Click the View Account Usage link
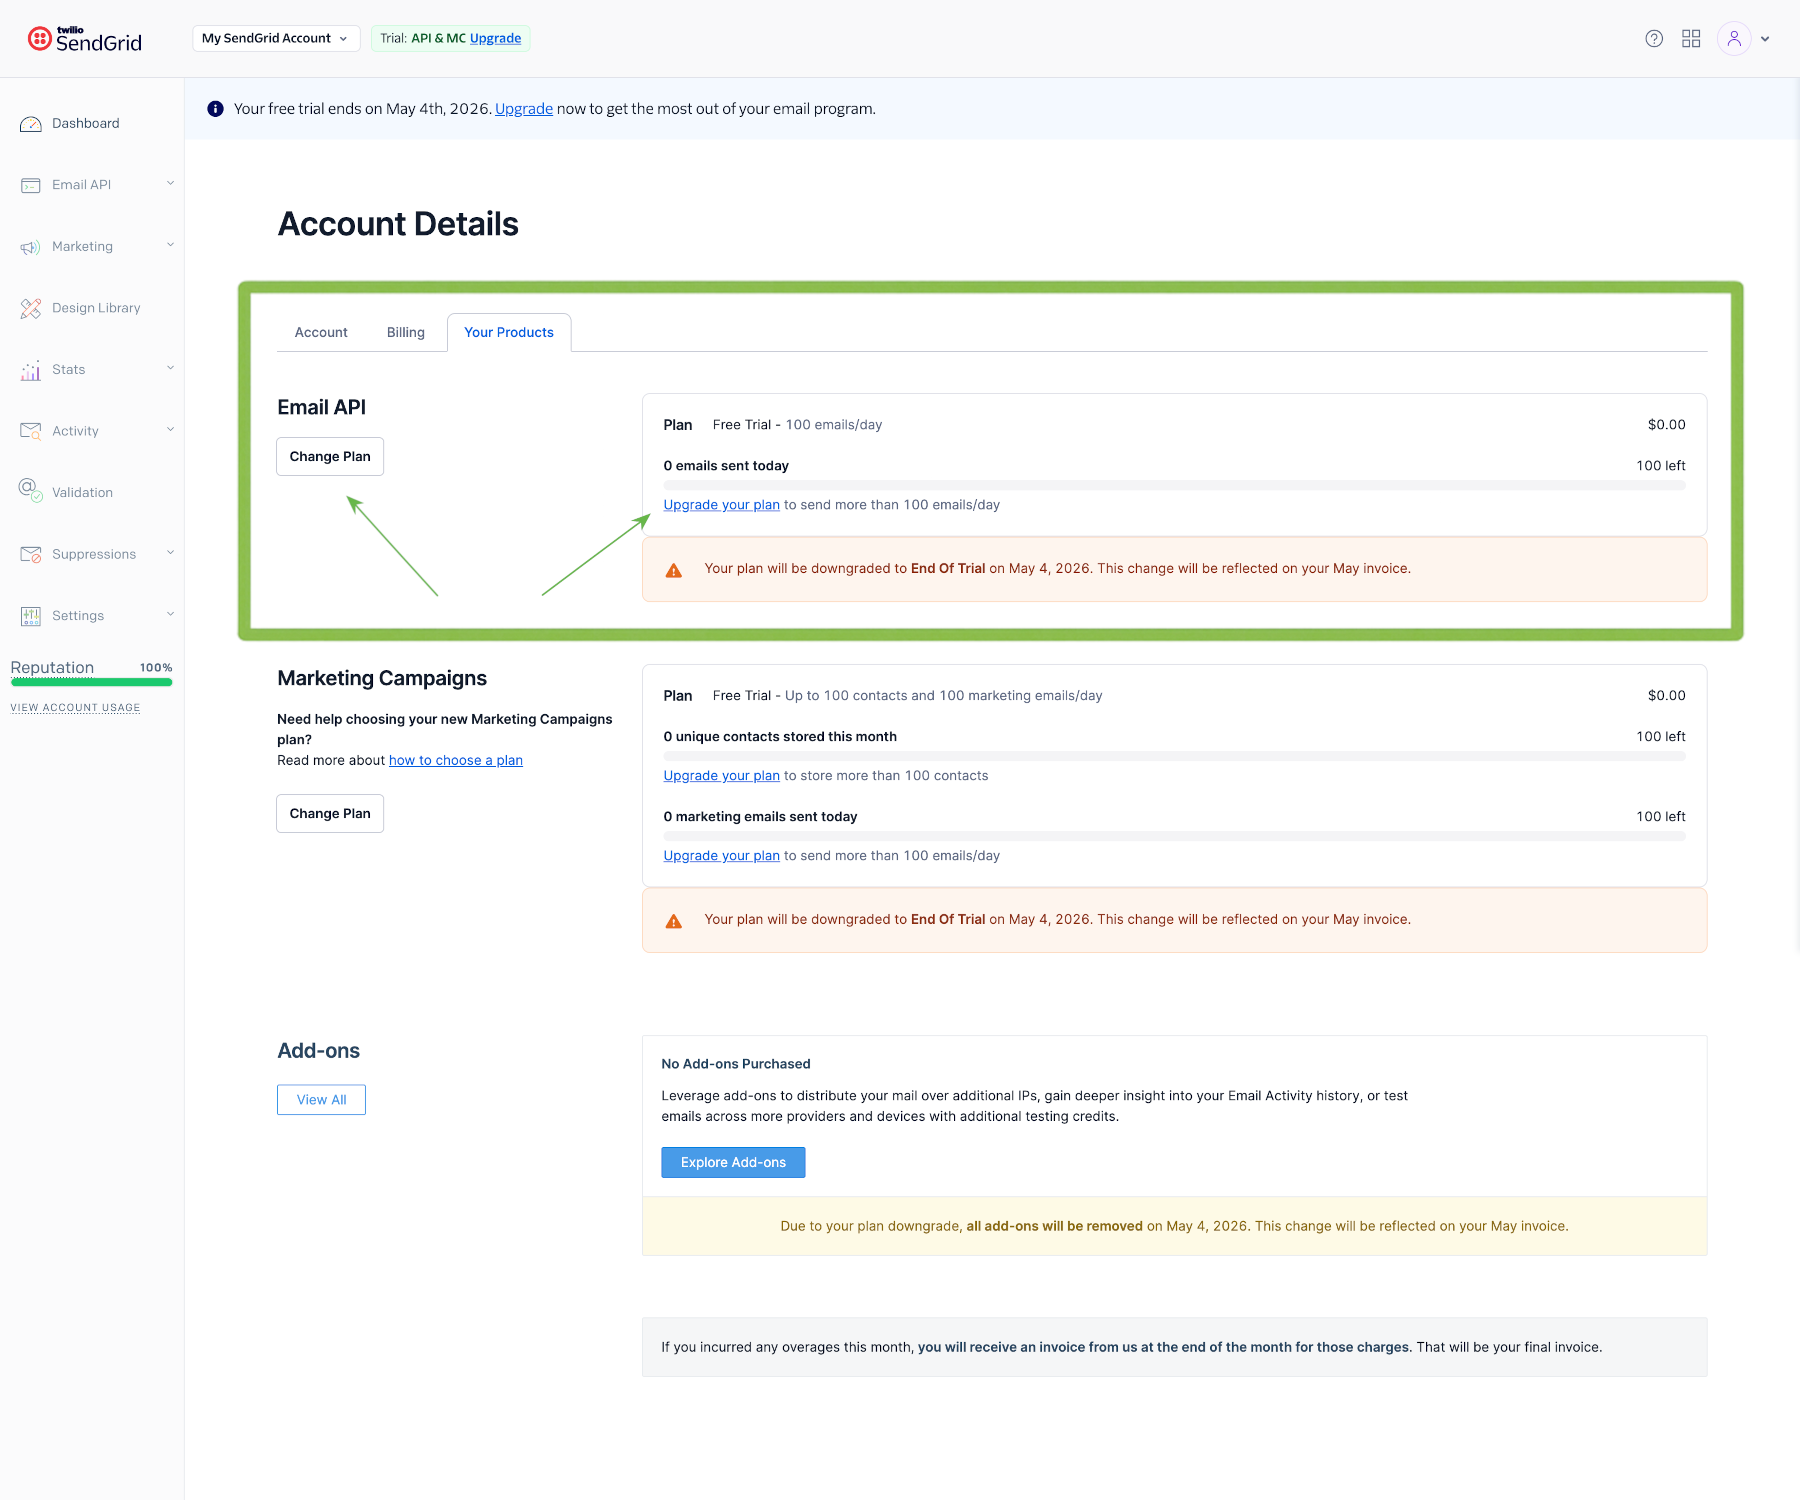 point(75,708)
